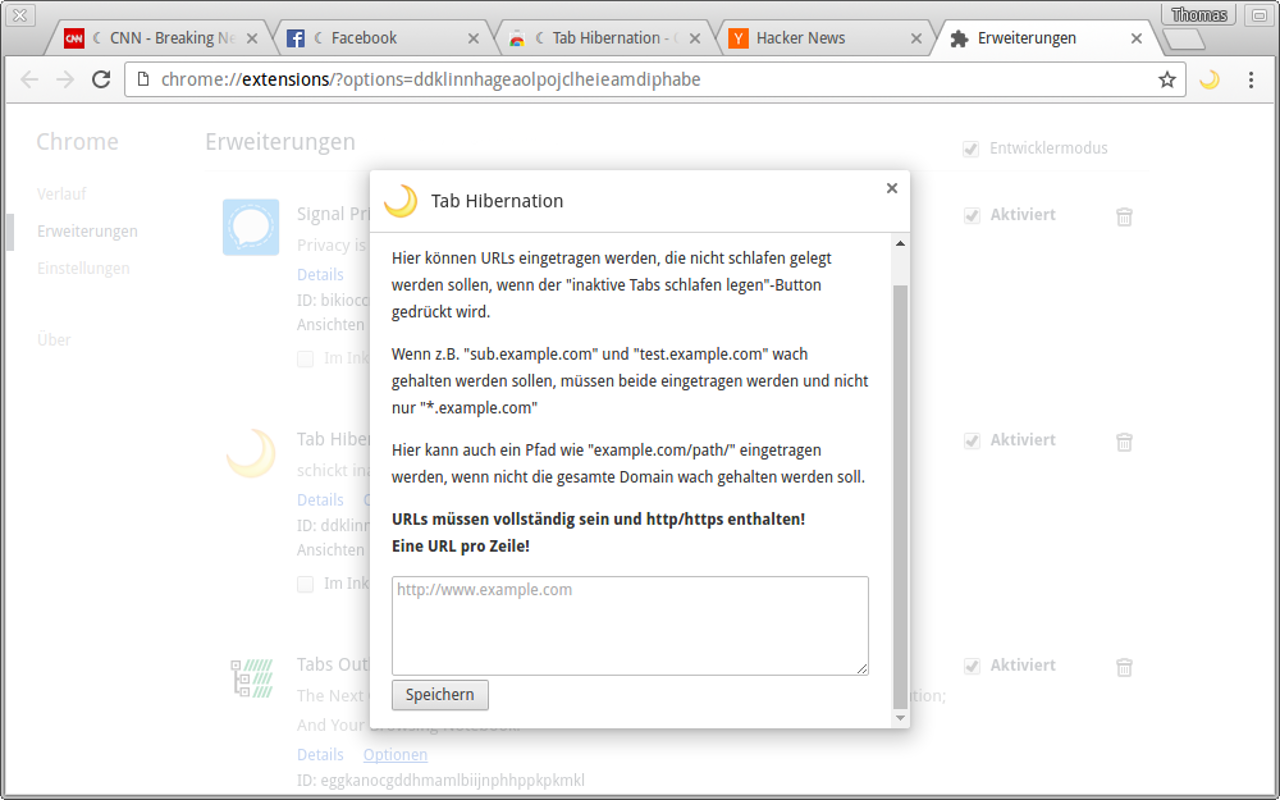The image size is (1280, 800).
Task: Click the Tab Hibernation moon toolbar icon
Action: tap(1210, 80)
